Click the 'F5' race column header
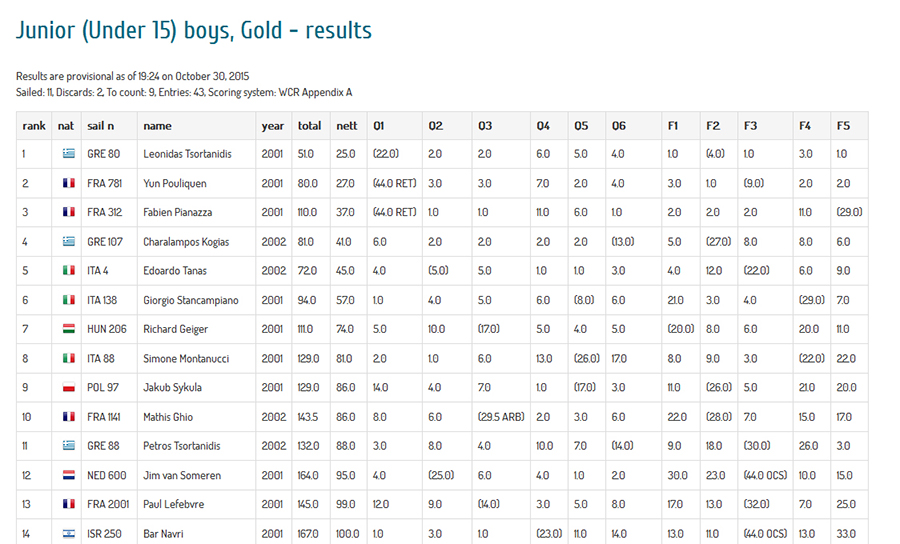The image size is (900, 544). 843,126
